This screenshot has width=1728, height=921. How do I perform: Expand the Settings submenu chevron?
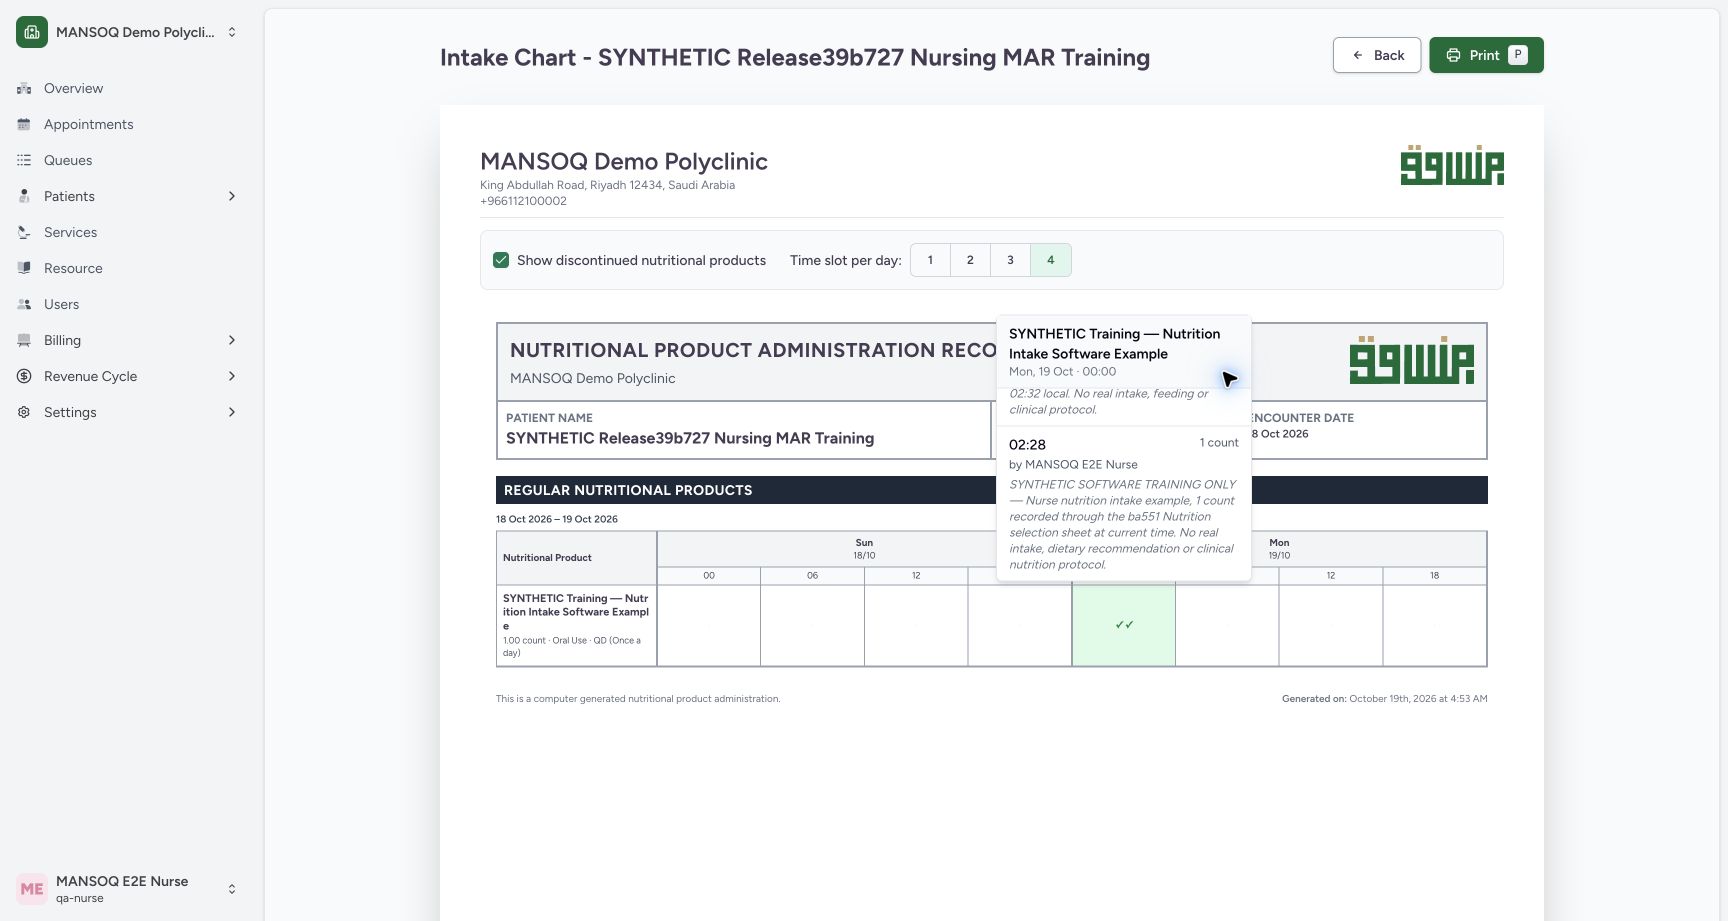tap(232, 412)
